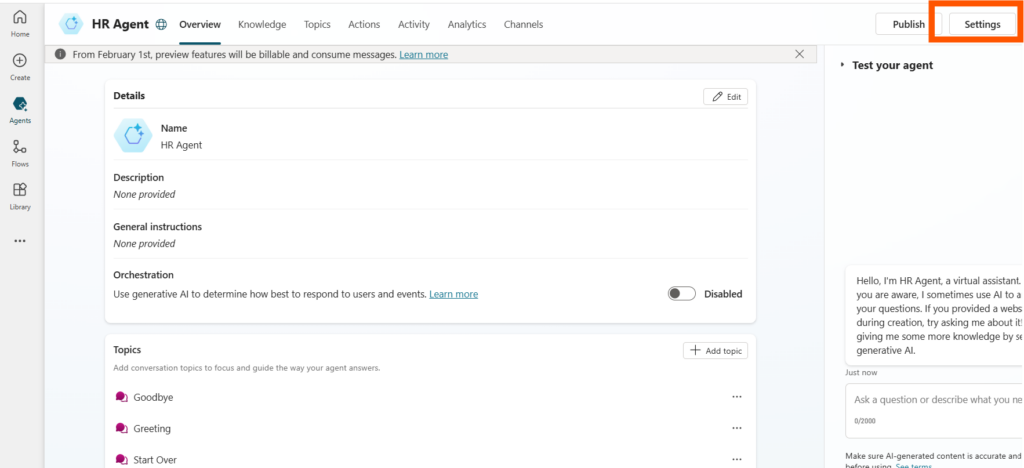Click General instructions None provided text
Viewport: 1024px width, 468px height.
144,243
